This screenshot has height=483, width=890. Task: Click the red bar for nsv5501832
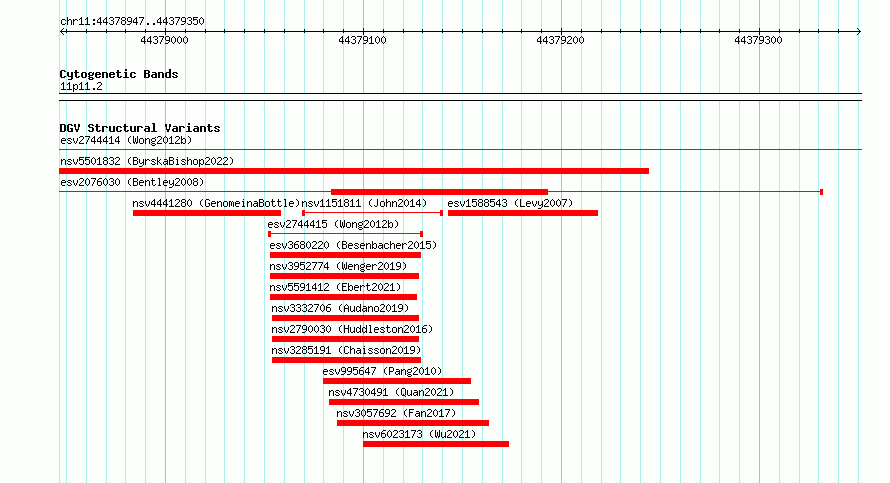click(x=354, y=171)
